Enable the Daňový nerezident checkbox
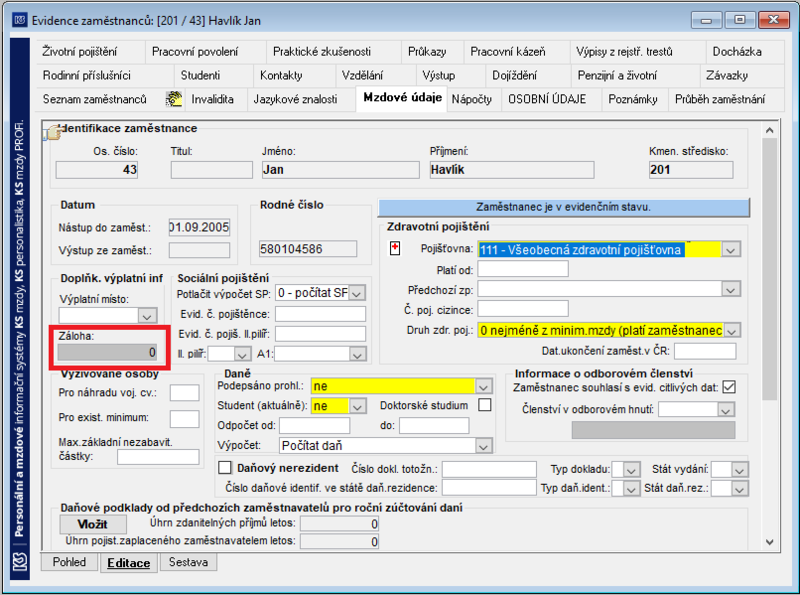Viewport: 800px width, 595px height. pyautogui.click(x=224, y=468)
